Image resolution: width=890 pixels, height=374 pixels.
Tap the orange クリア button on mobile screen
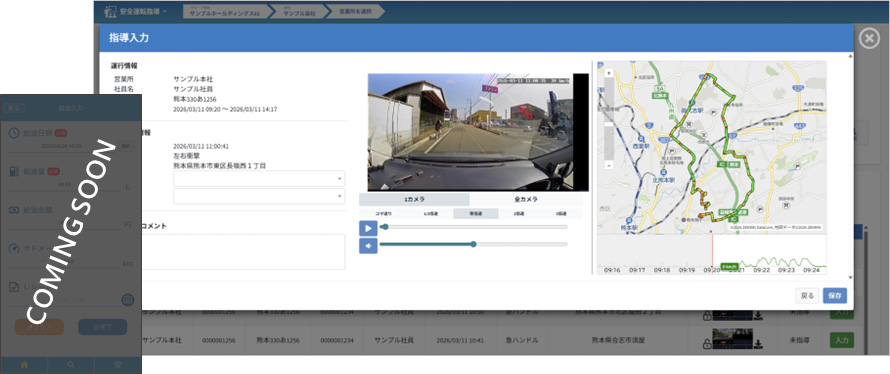(x=39, y=327)
